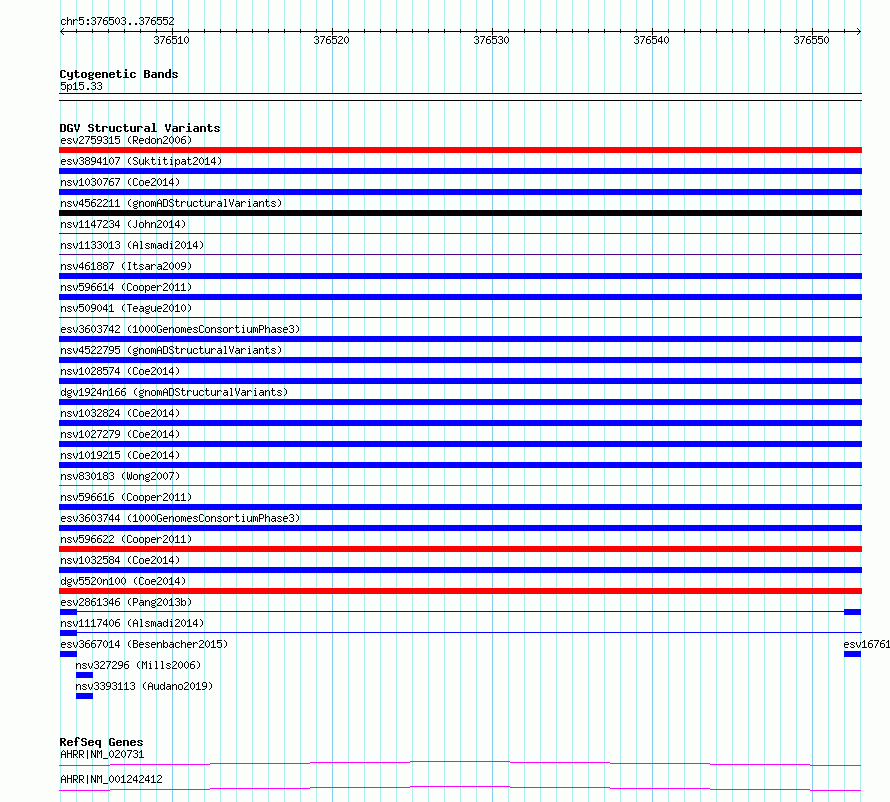Click esv3667014 (Besenbacher2015) label
890x802 pixels.
144,644
